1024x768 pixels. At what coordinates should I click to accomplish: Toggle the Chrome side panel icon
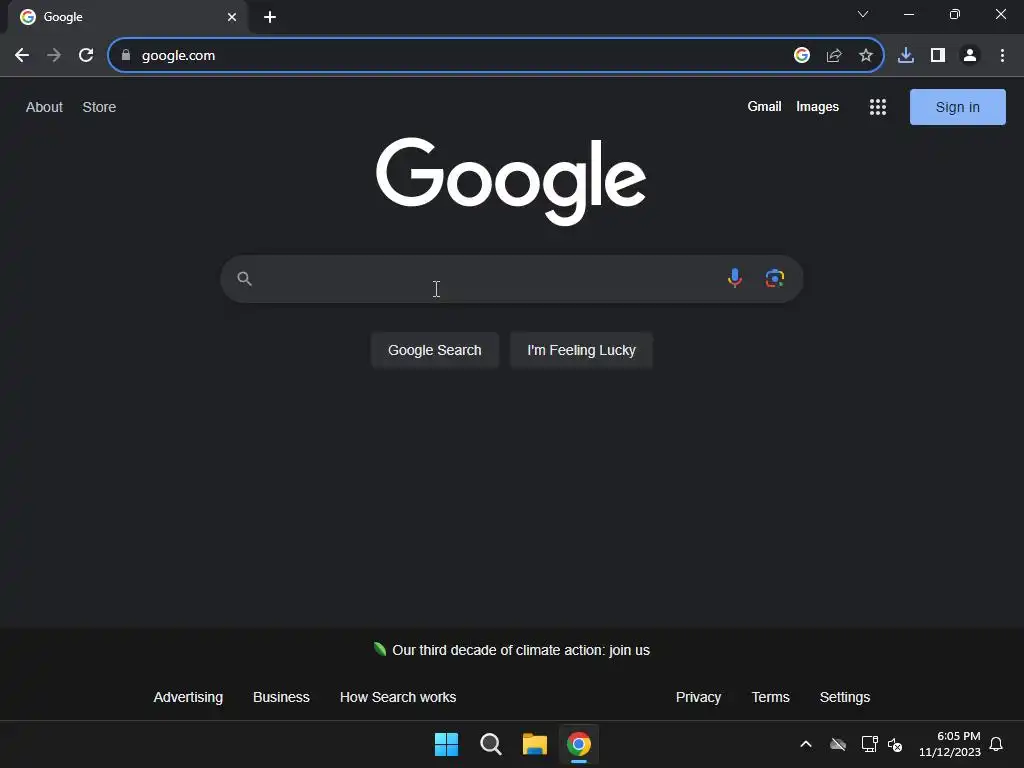(x=938, y=56)
